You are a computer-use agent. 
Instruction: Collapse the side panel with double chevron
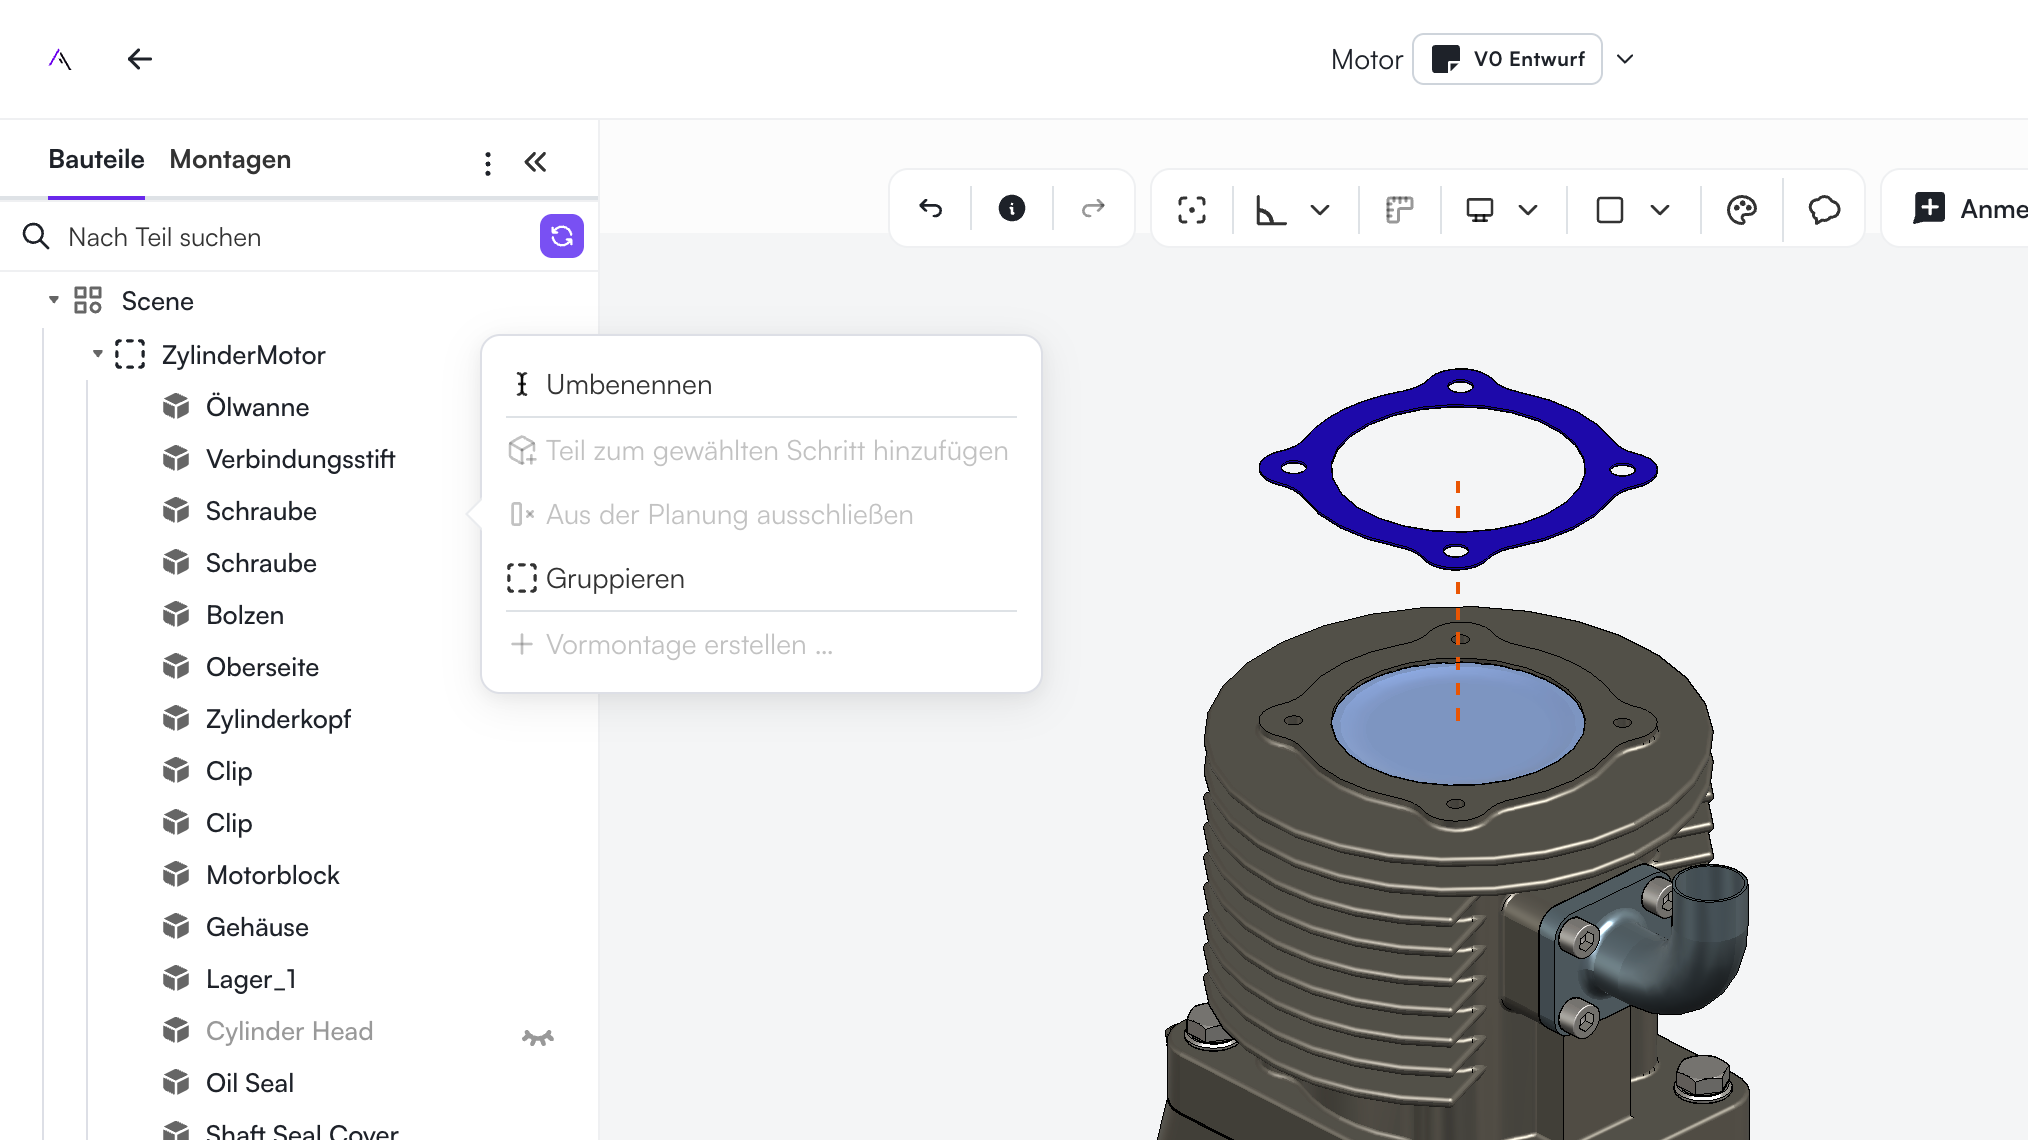coord(536,162)
